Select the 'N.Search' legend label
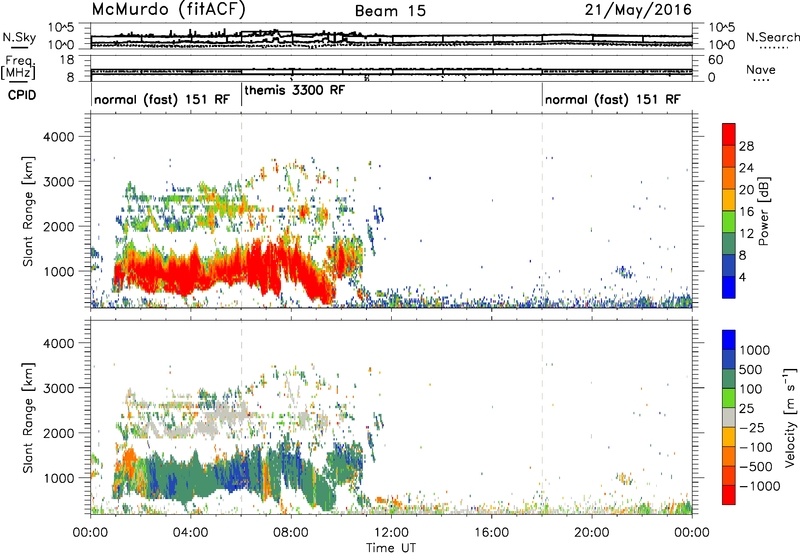 click(x=772, y=37)
